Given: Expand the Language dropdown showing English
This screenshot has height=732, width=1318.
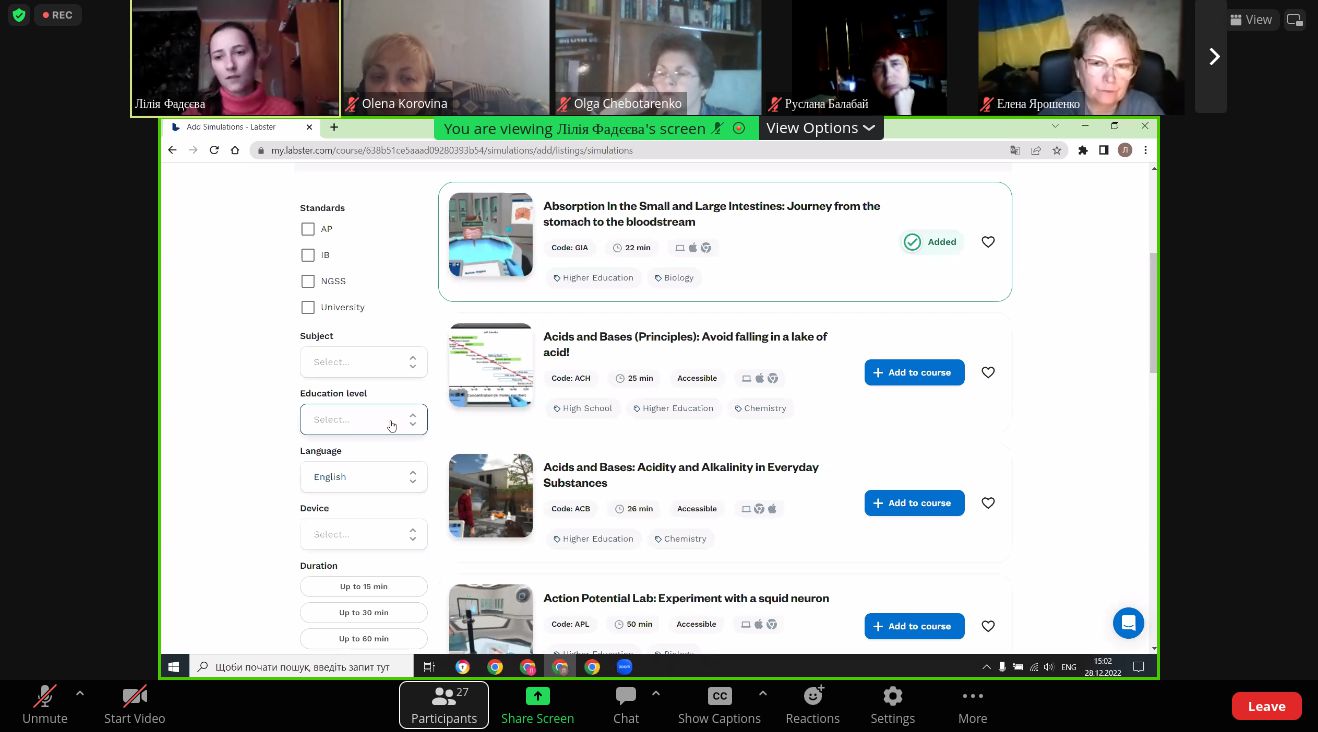Looking at the screenshot, I should click(x=363, y=477).
